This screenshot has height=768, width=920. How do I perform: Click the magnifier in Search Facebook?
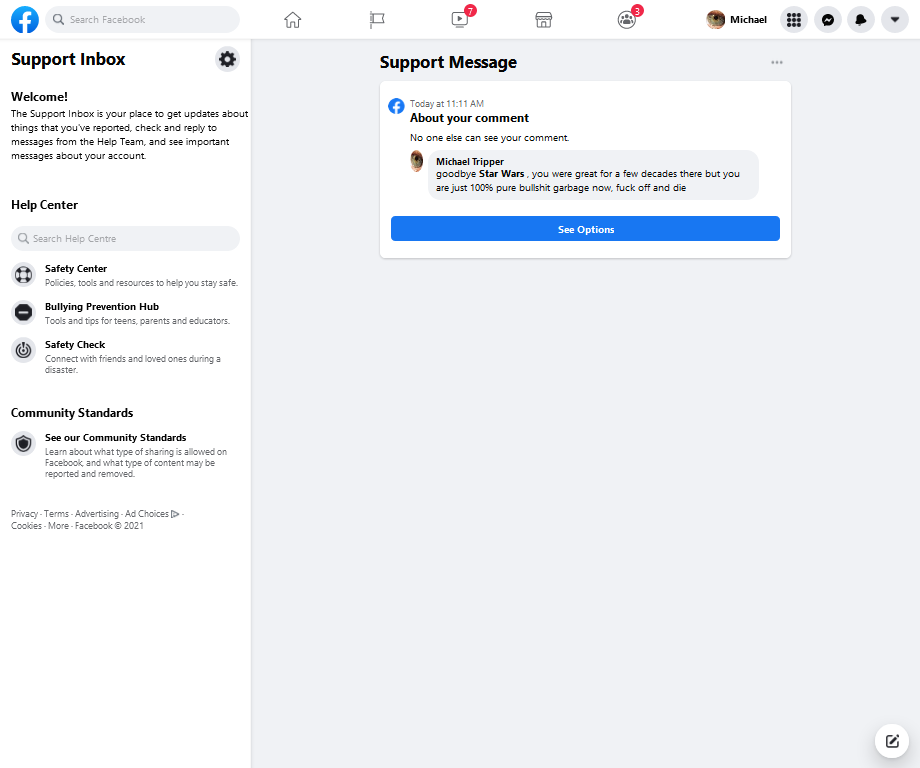click(x=58, y=19)
